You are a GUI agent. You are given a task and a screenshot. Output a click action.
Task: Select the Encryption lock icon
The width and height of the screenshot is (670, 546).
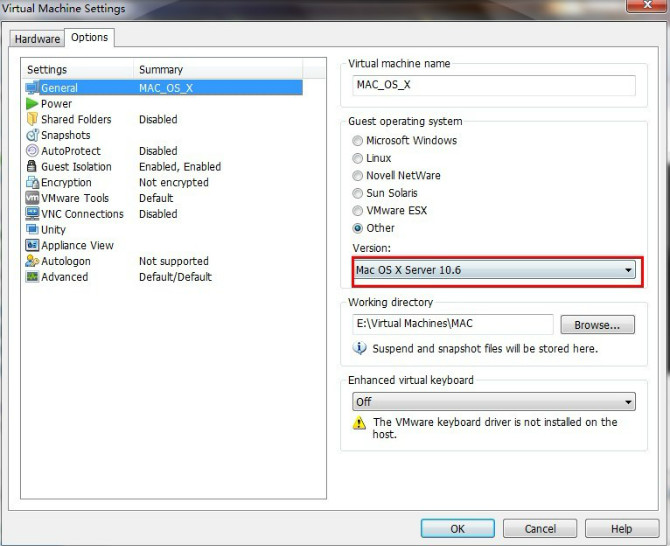32,183
